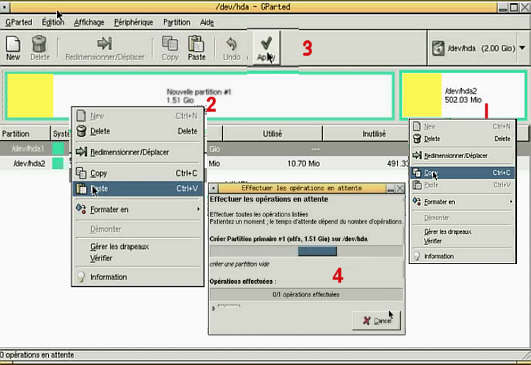This screenshot has width=531, height=365.
Task: Select the /dev/hda2 partition graphic block
Action: pos(463,95)
